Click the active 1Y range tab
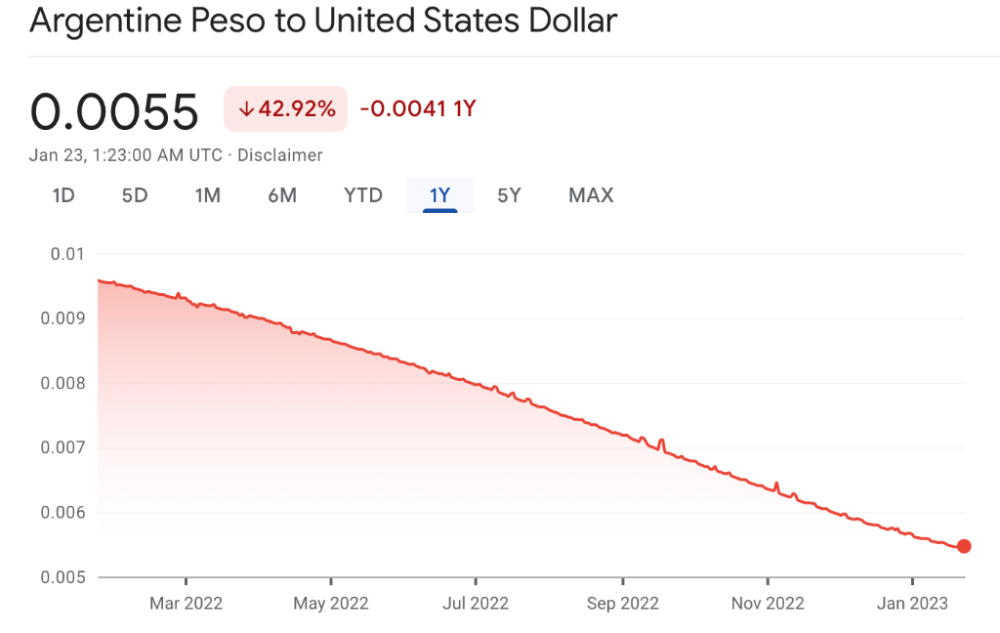The image size is (1000, 633). tap(440, 196)
